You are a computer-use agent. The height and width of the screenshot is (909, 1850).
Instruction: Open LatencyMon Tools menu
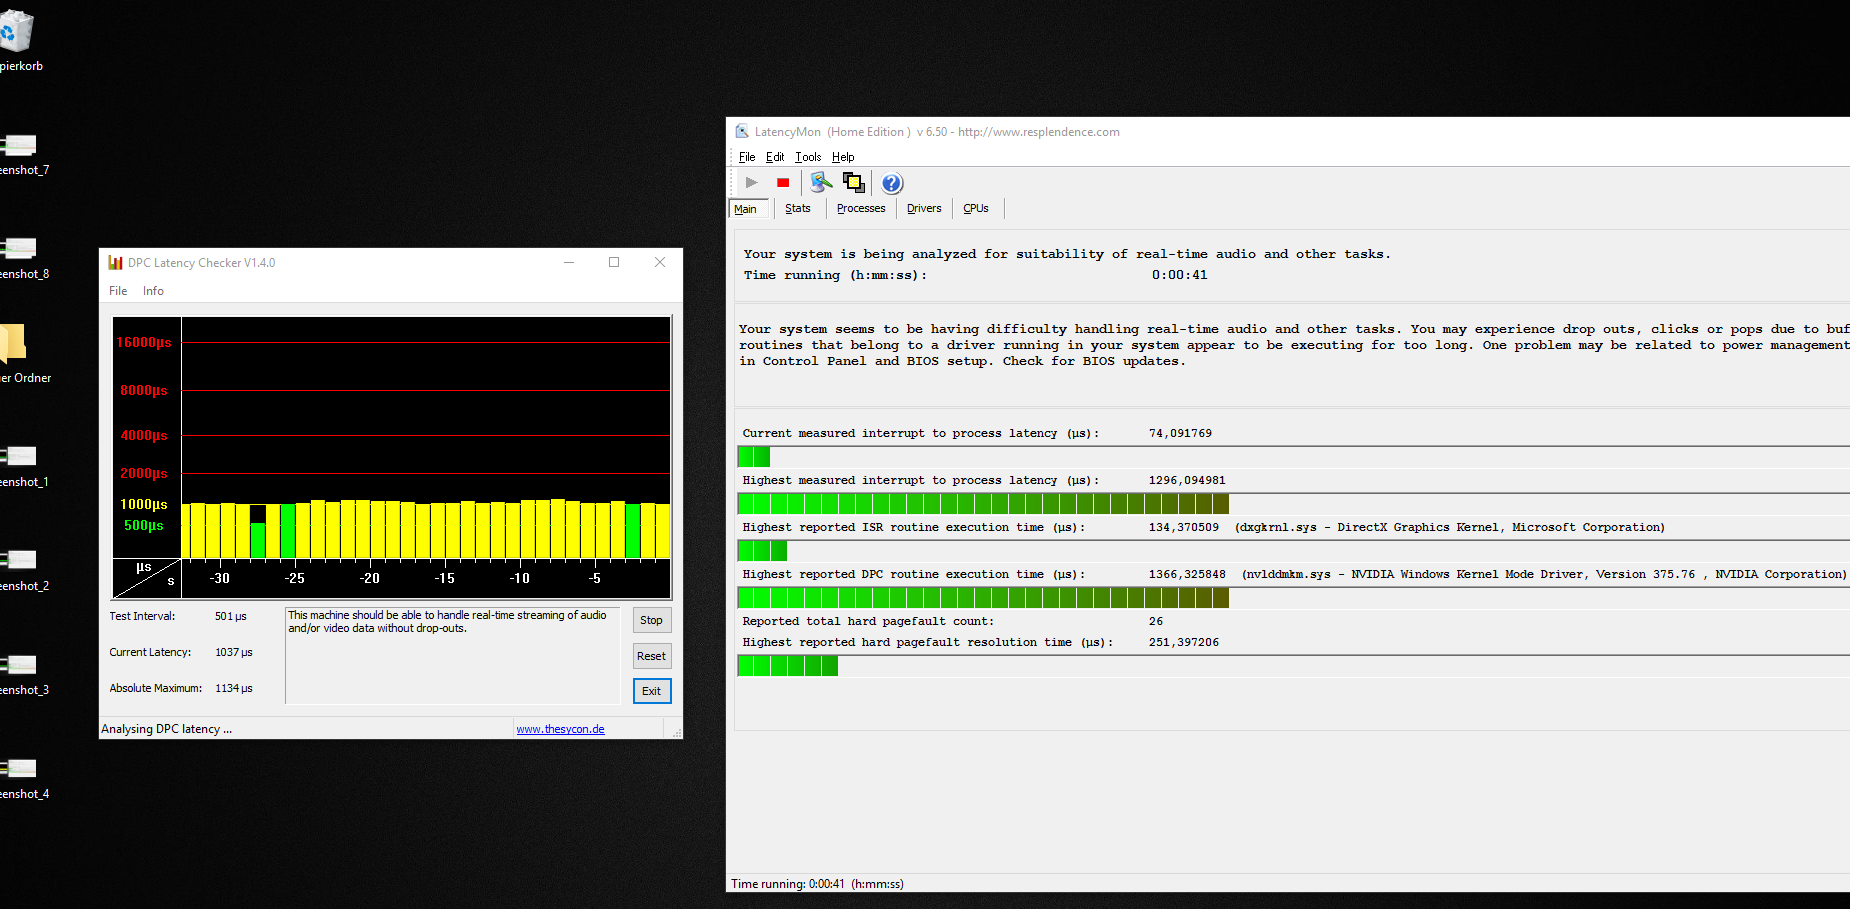click(808, 157)
